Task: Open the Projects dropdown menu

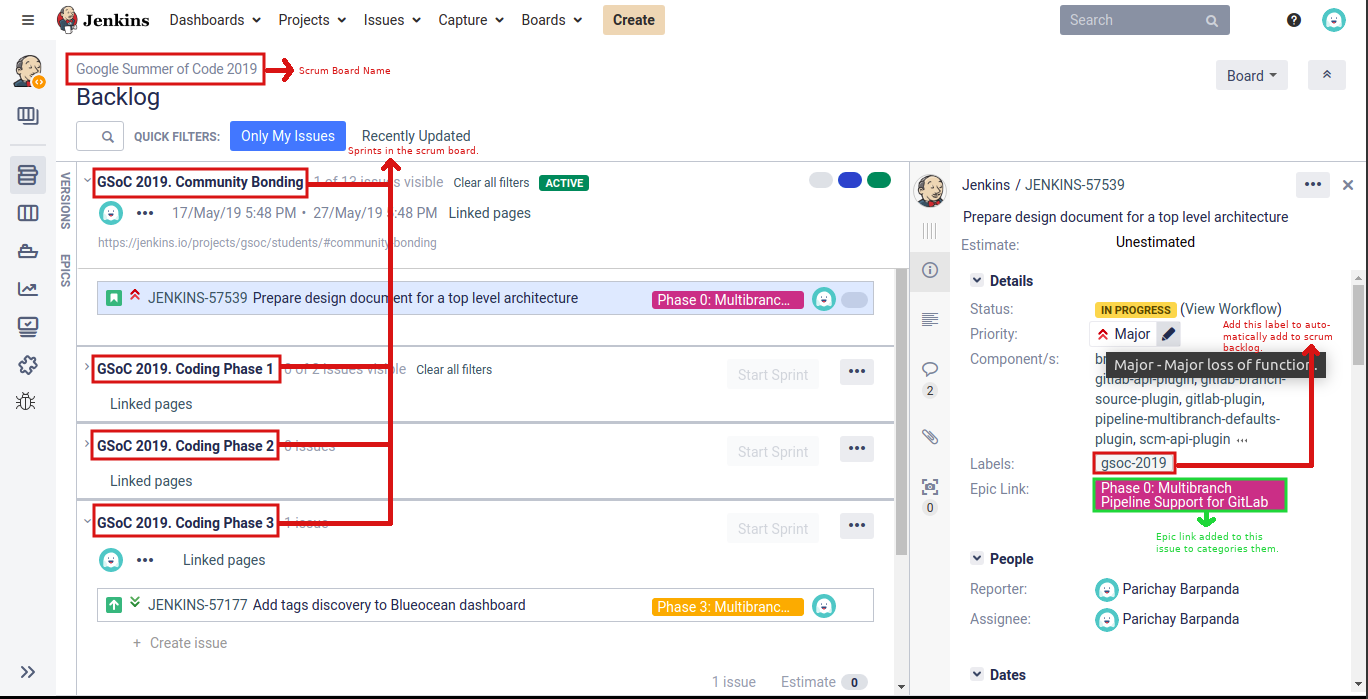Action: [x=312, y=20]
